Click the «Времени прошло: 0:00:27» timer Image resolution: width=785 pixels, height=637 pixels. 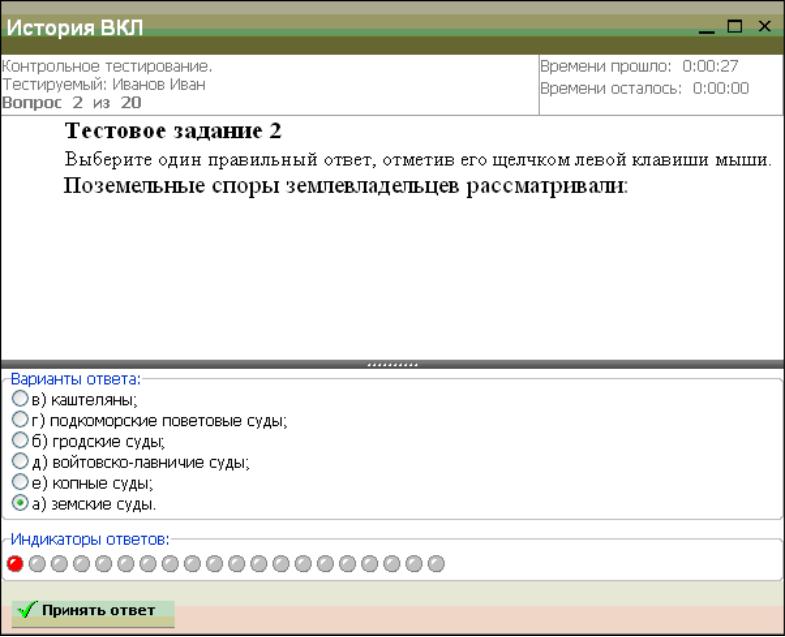click(639, 66)
